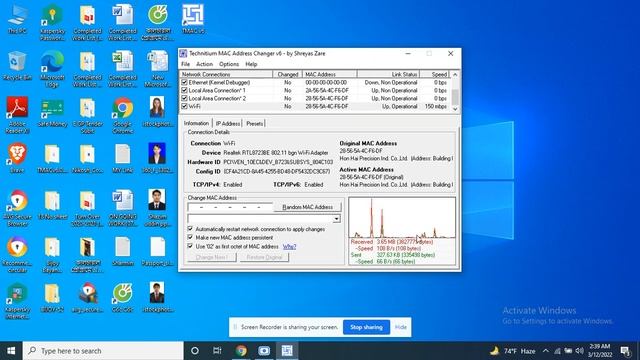
Task: Toggle the Local Area Connection* 2 checkbox
Action: coord(184,98)
